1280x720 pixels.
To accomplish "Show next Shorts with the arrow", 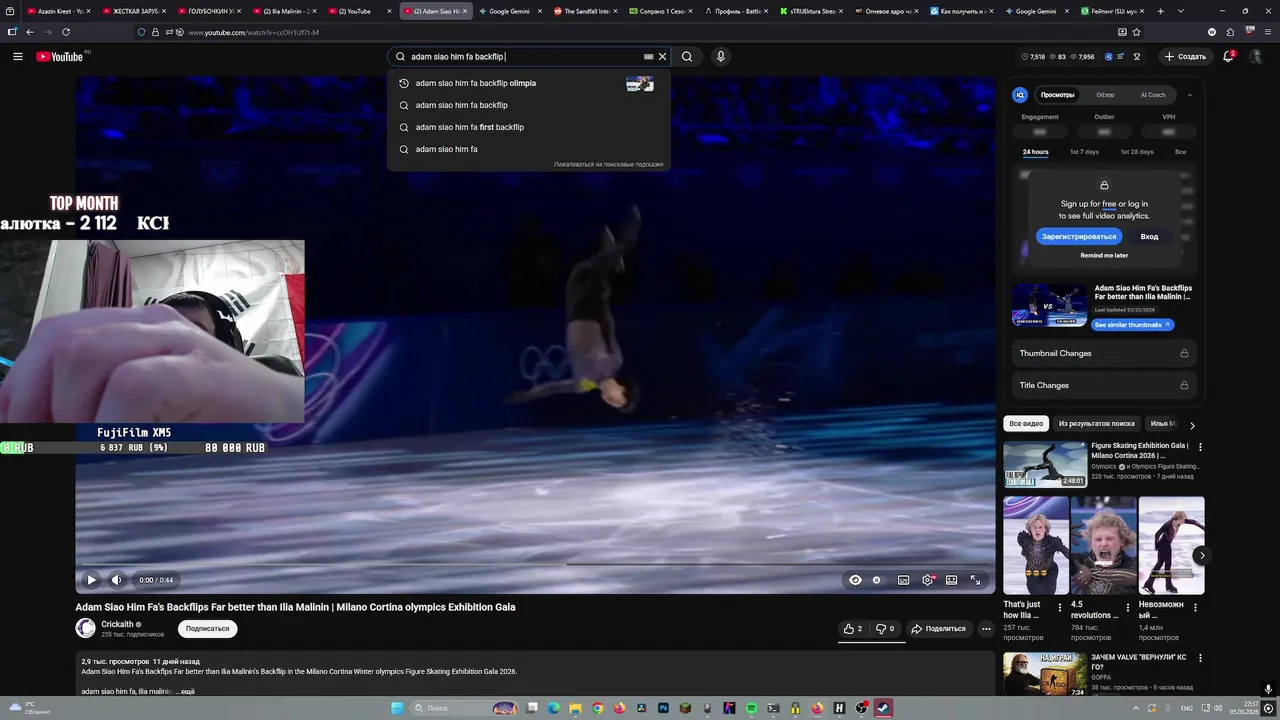I will [x=1202, y=555].
